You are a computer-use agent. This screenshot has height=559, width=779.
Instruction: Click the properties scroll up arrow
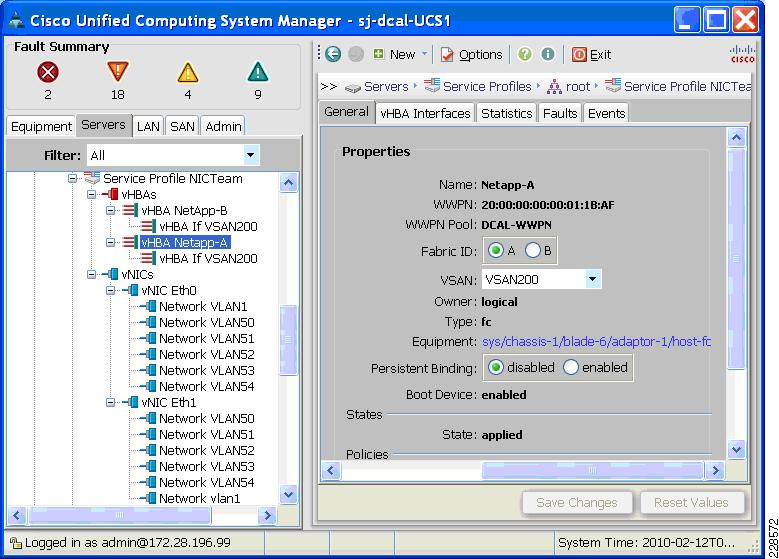(736, 137)
